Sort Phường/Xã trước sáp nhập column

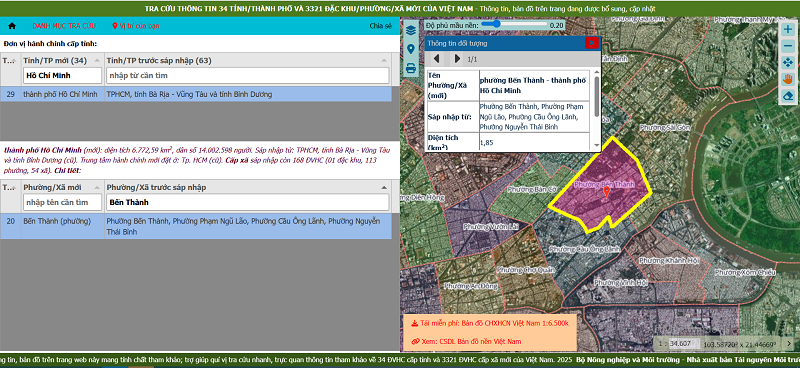[x=384, y=187]
